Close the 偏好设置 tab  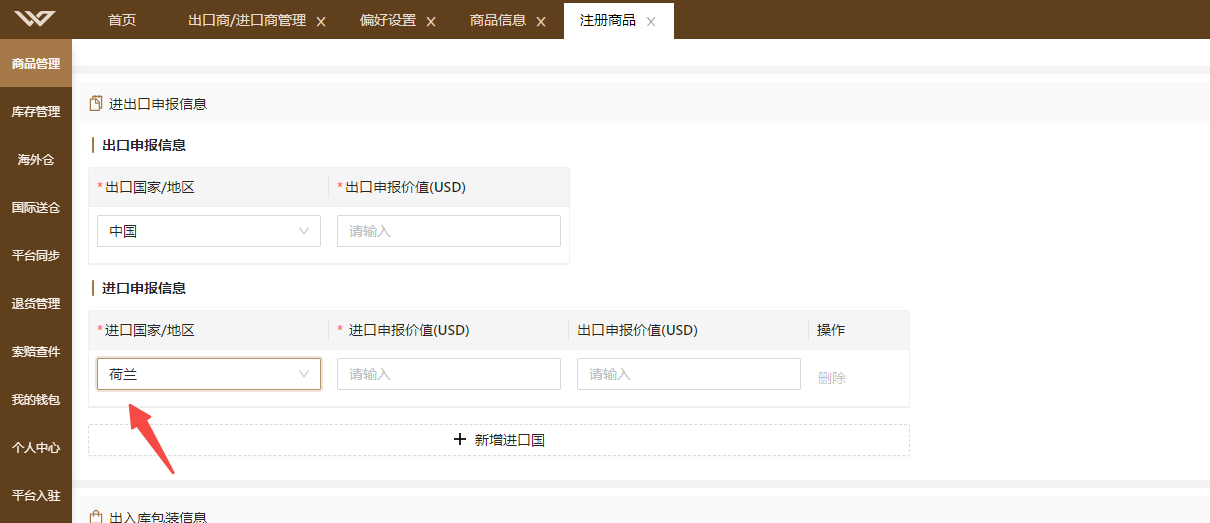(431, 21)
